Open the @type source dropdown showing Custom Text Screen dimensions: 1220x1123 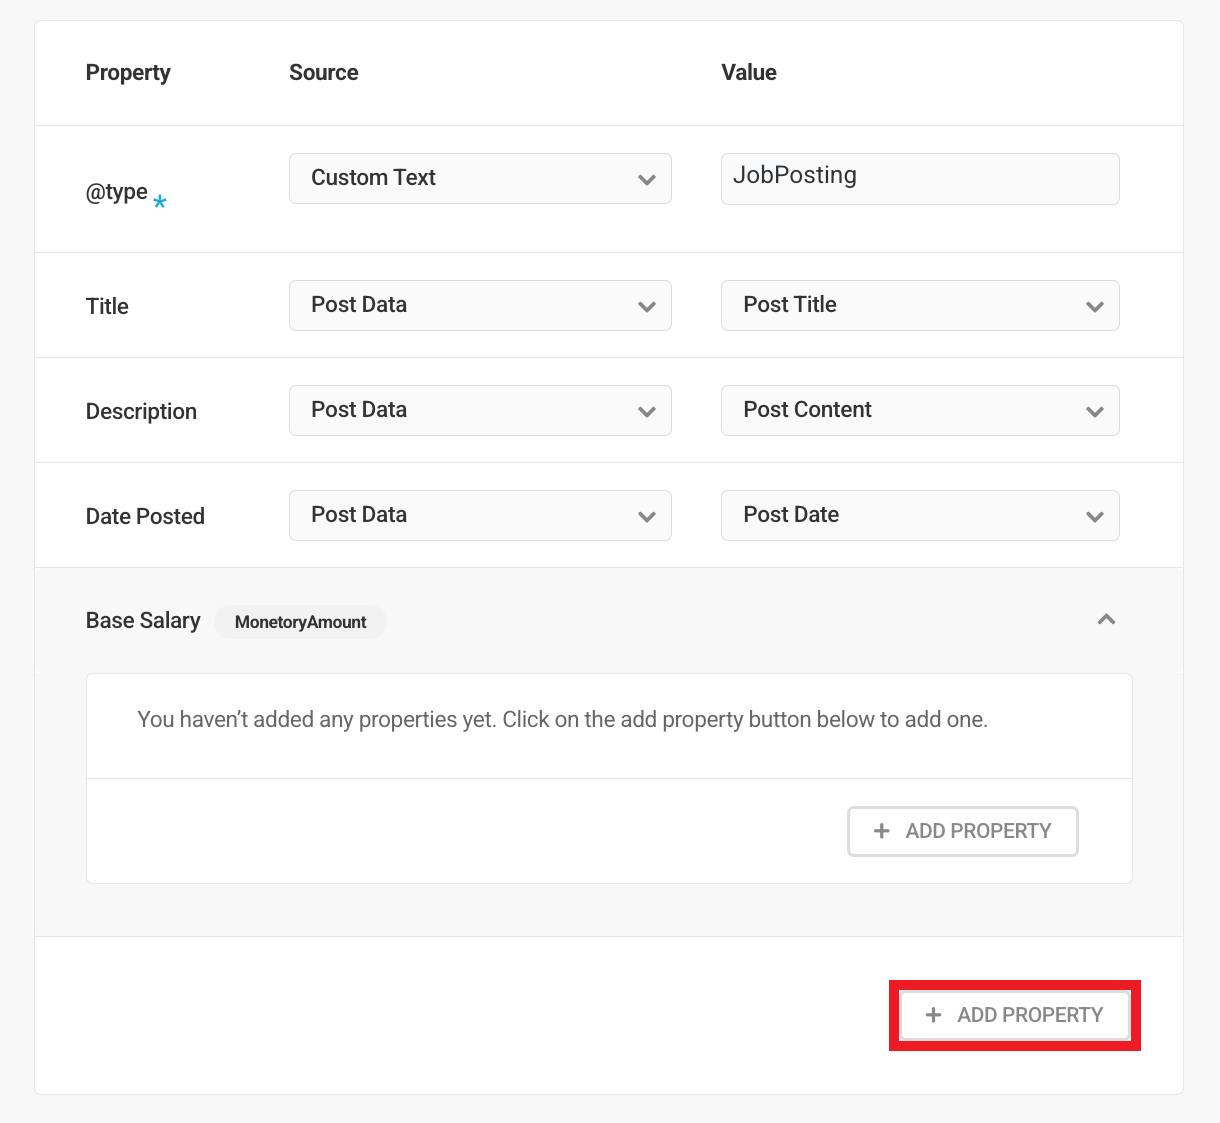[480, 178]
